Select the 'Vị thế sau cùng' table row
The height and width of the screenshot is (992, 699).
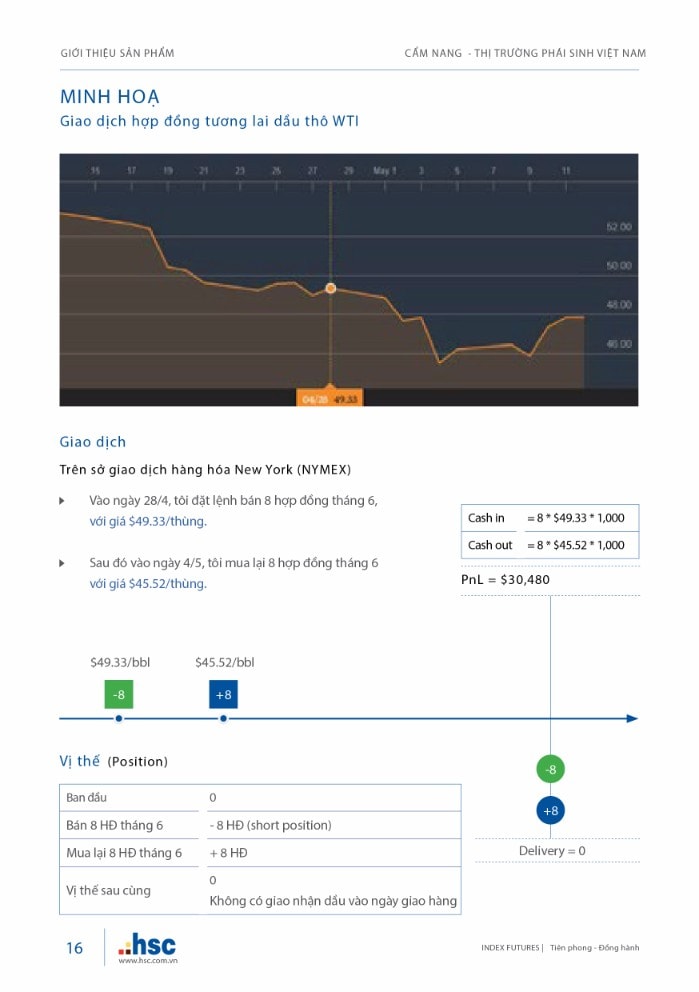[260, 890]
